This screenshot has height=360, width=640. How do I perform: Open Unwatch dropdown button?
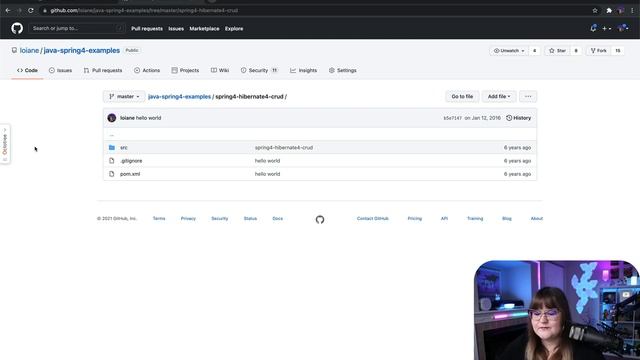509,51
